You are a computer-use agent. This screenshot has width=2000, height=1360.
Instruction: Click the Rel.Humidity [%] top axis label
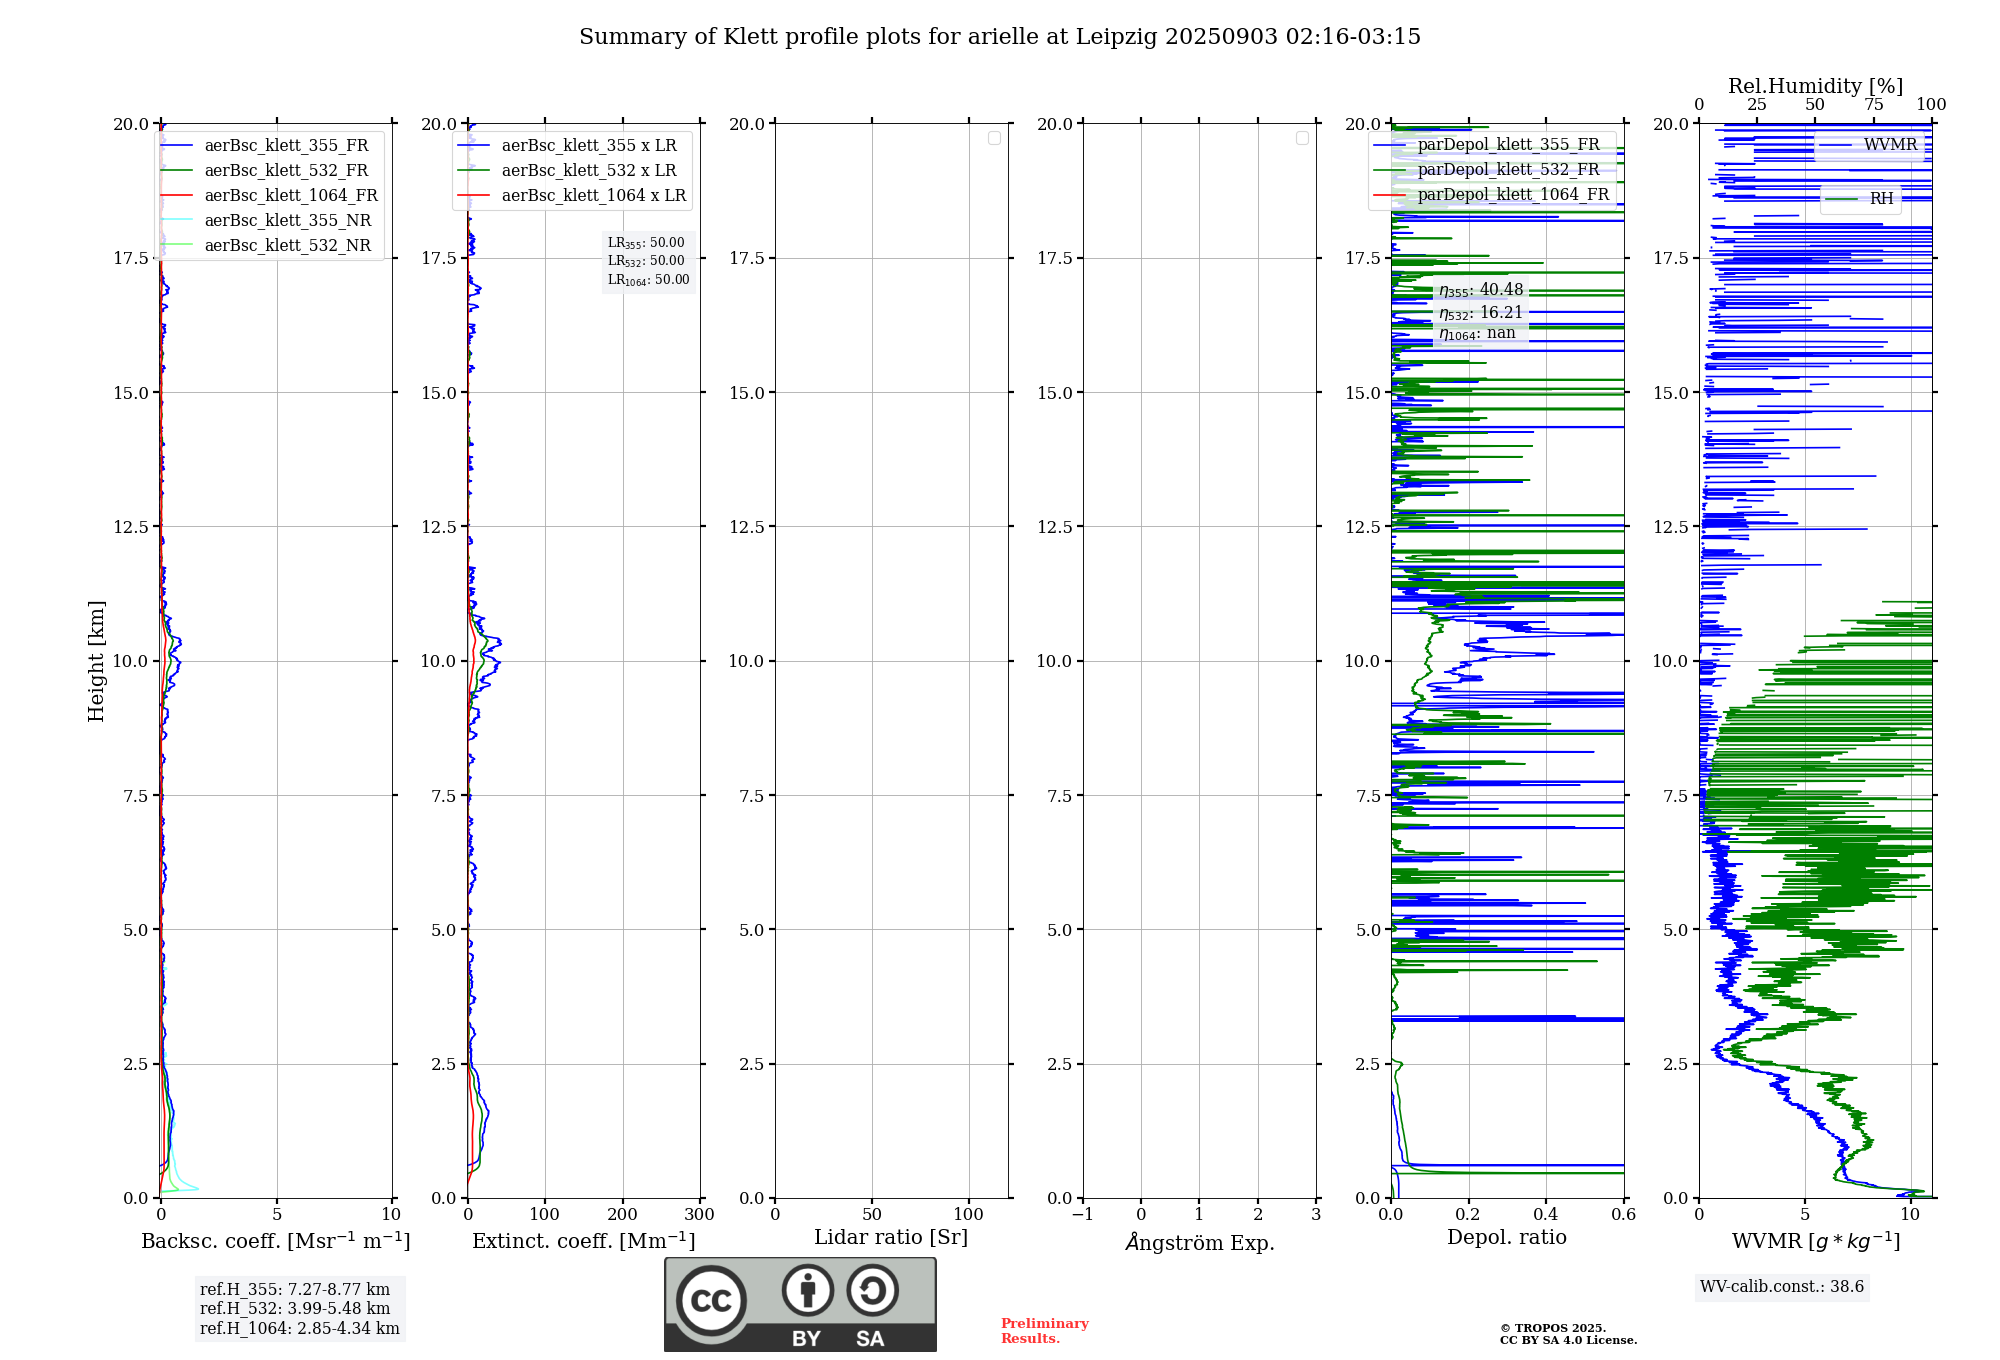pos(1815,86)
